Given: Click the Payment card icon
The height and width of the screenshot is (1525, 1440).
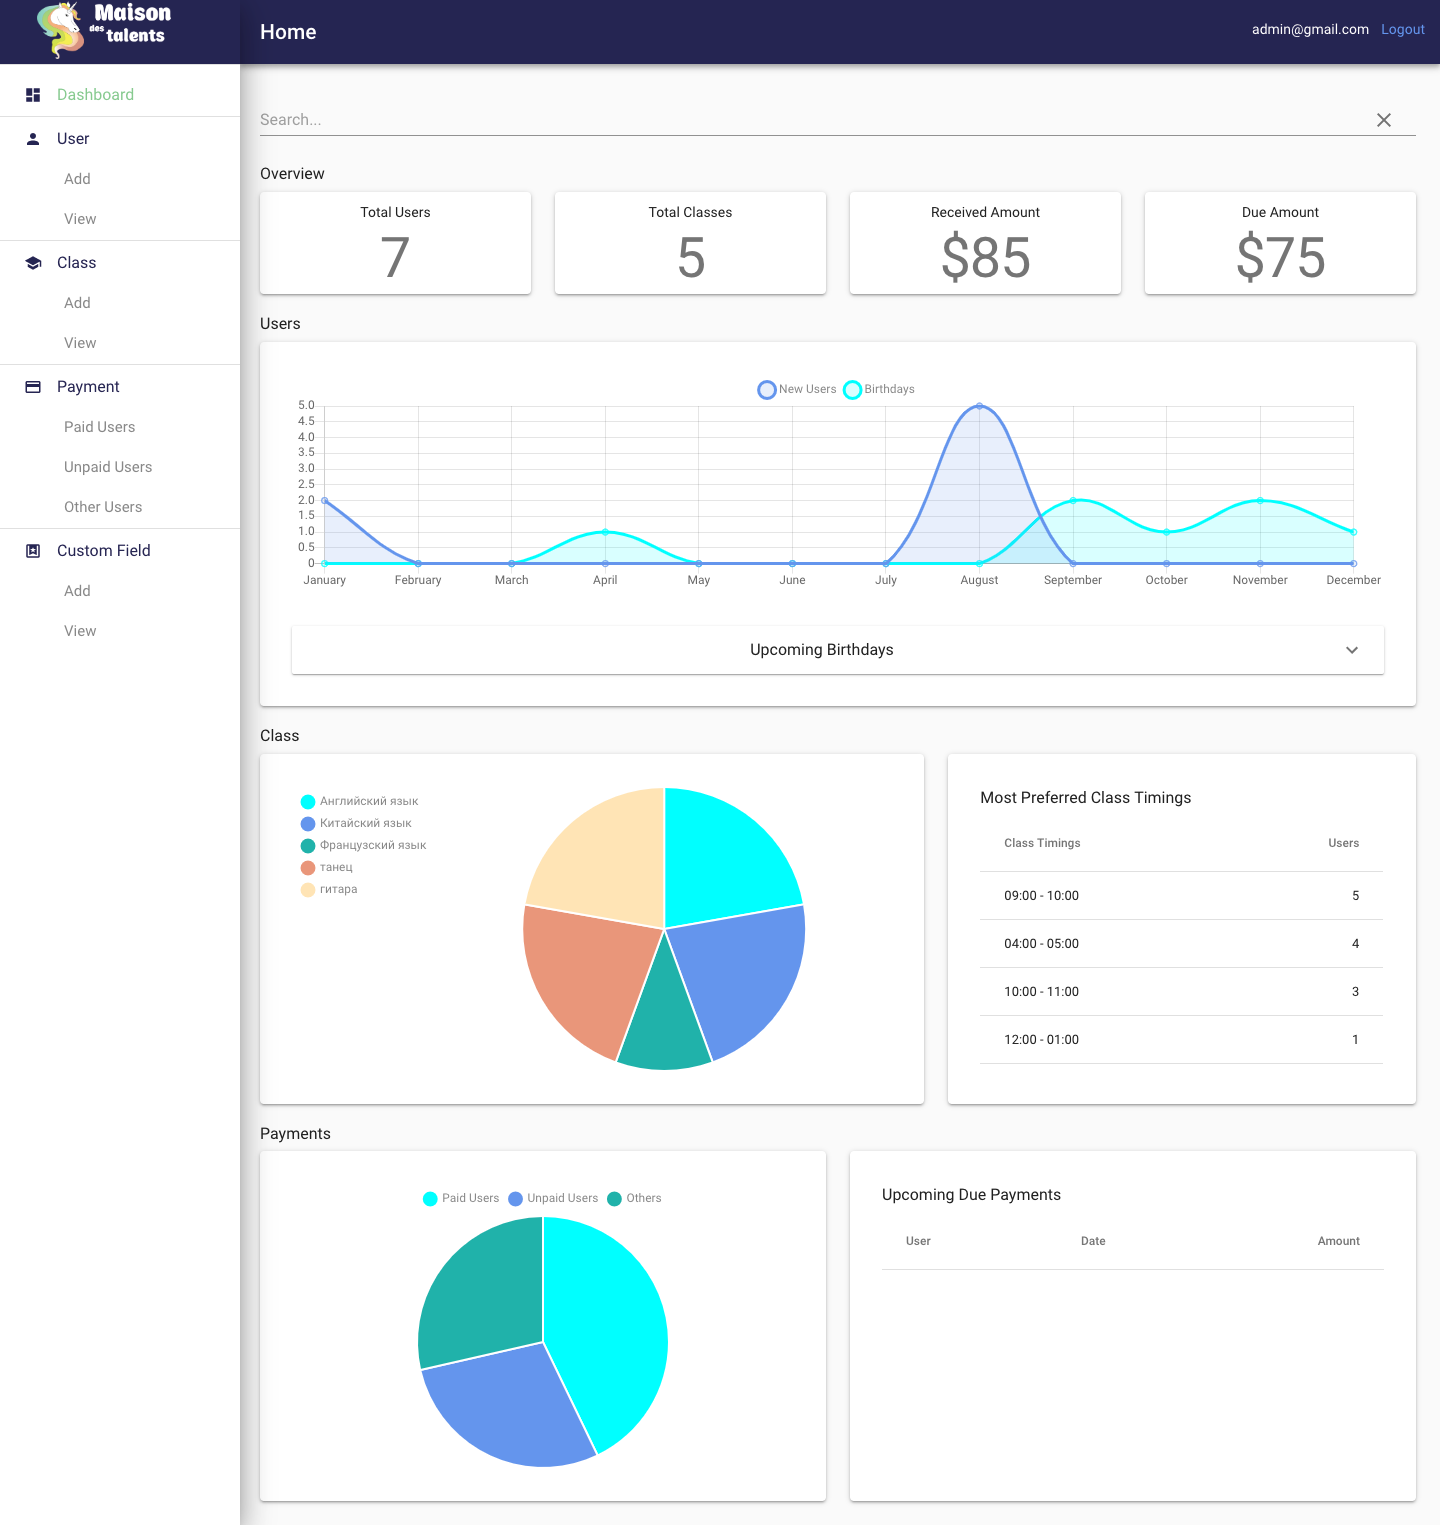Looking at the screenshot, I should (x=33, y=387).
